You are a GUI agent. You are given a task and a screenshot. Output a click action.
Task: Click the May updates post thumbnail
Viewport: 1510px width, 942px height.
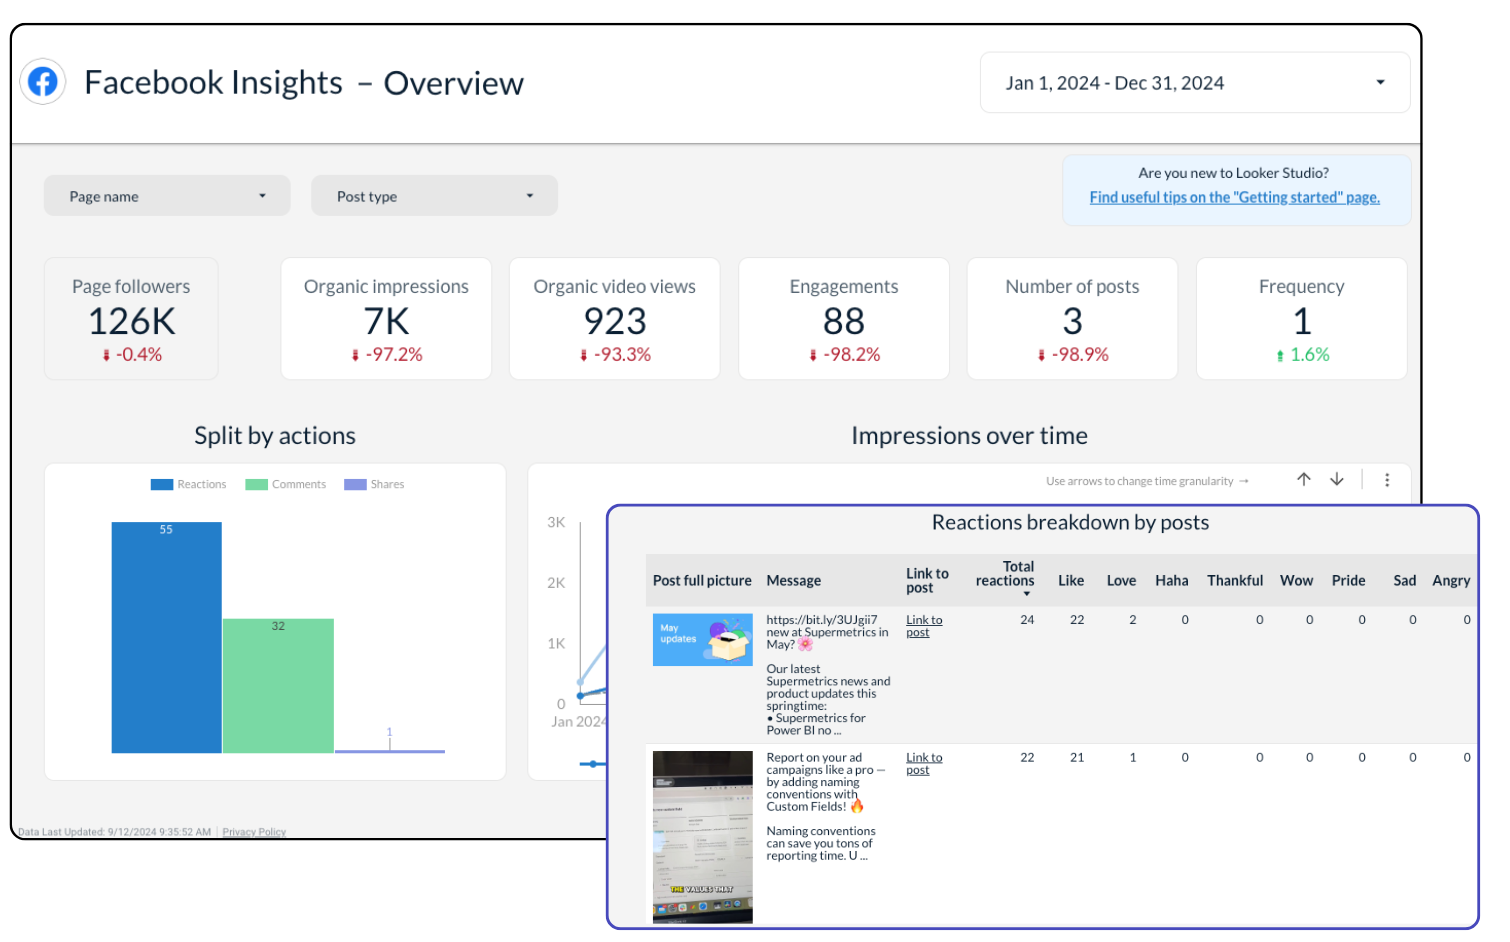702,640
